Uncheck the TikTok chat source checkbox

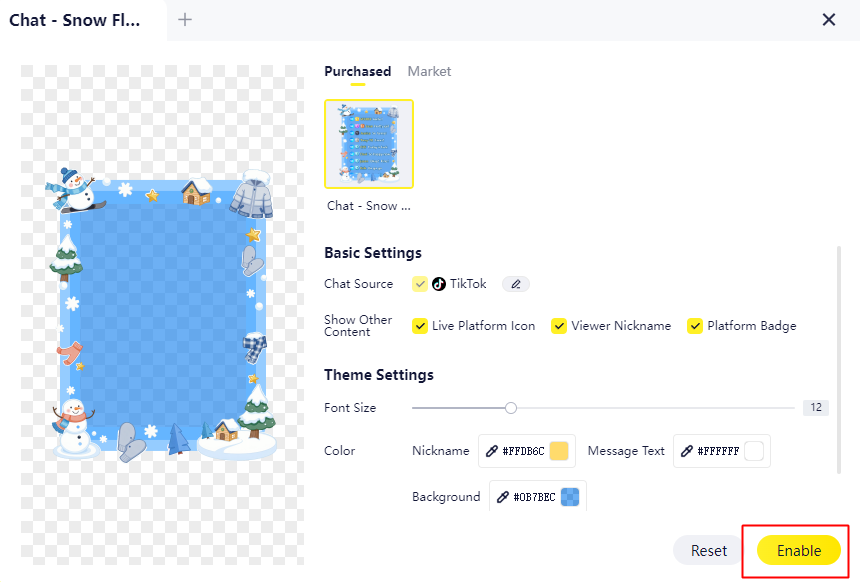(x=420, y=284)
